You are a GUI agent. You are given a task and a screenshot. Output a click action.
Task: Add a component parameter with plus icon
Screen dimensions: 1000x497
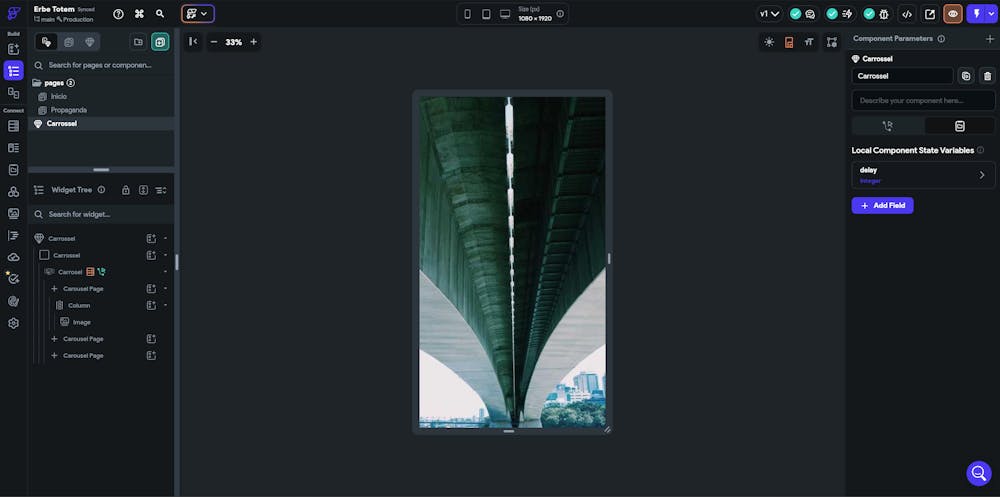(990, 39)
